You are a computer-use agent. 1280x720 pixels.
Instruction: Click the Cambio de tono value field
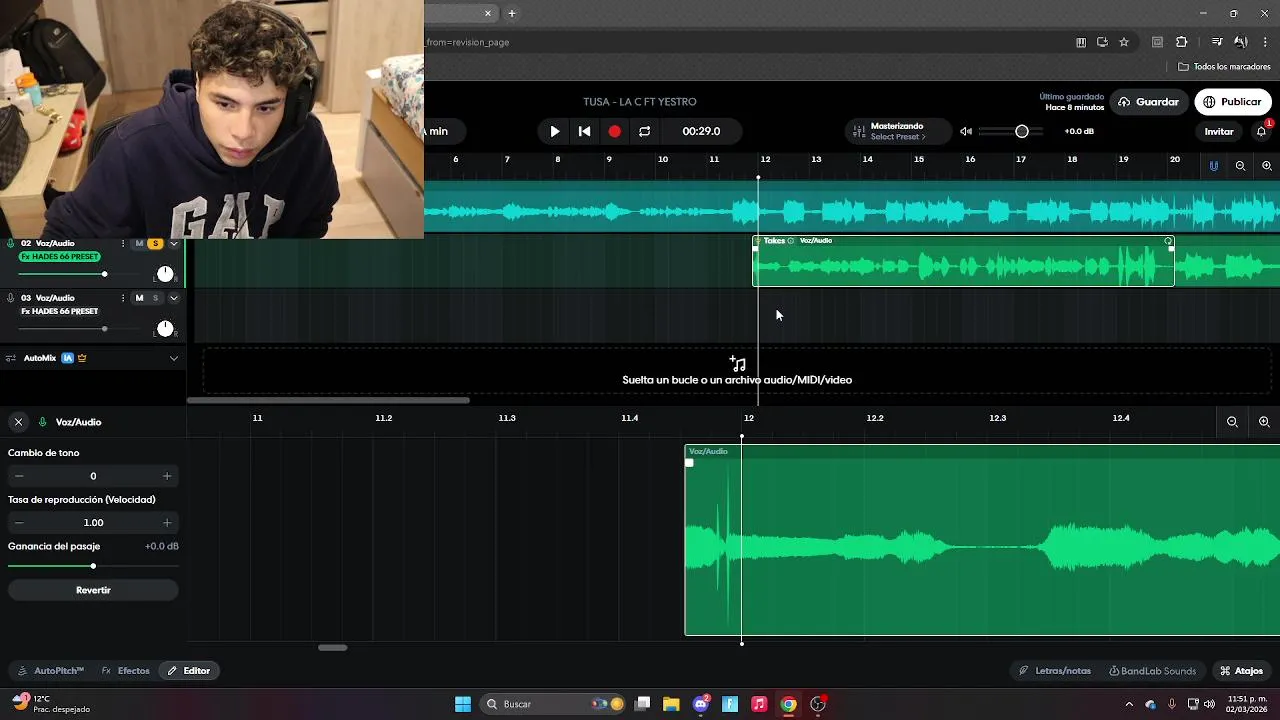(93, 476)
